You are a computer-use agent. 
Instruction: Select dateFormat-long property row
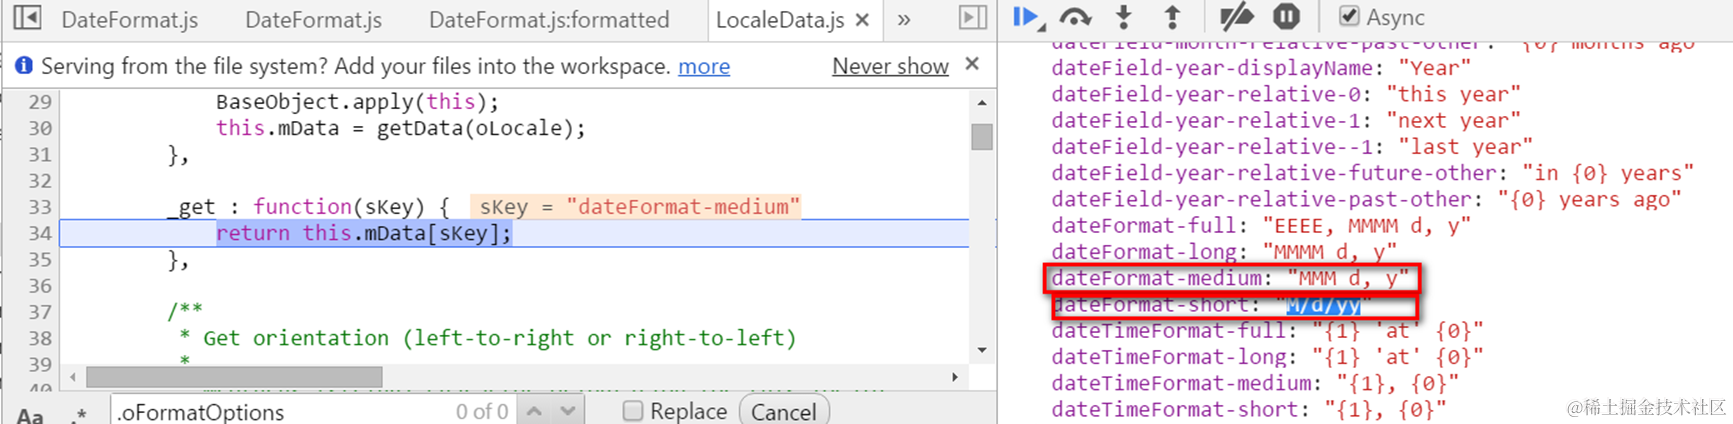coord(1224,252)
